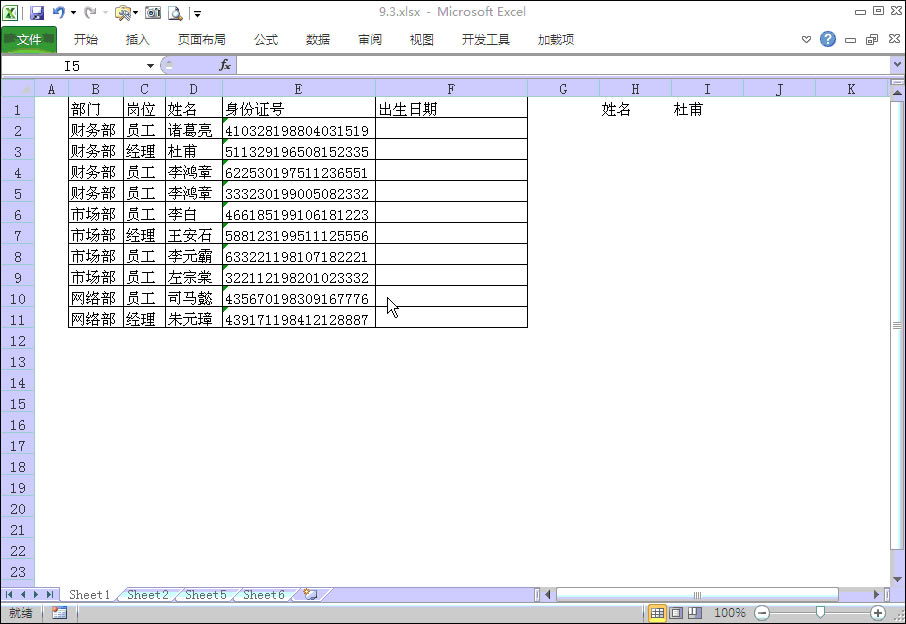Switch to the 开发工具 ribbon tab

point(486,39)
